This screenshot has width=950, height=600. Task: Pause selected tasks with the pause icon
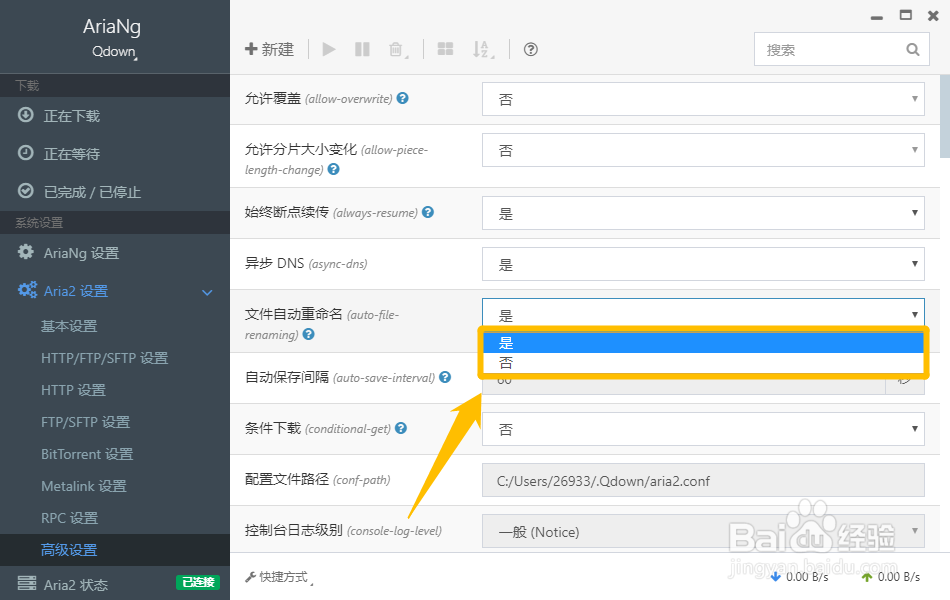362,49
